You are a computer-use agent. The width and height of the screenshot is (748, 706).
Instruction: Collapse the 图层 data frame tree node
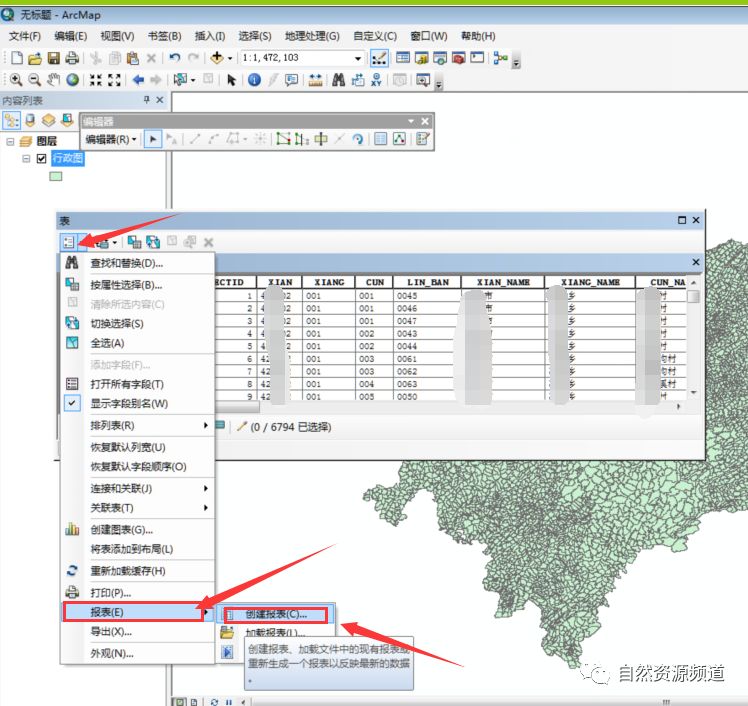coord(10,142)
